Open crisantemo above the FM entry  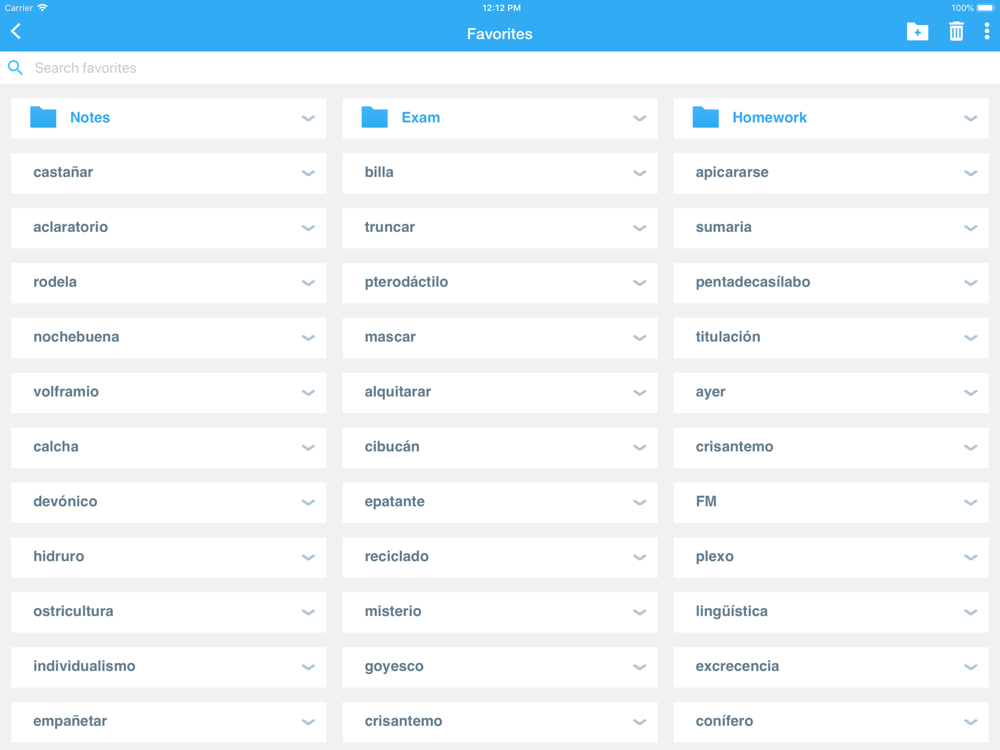(x=734, y=446)
